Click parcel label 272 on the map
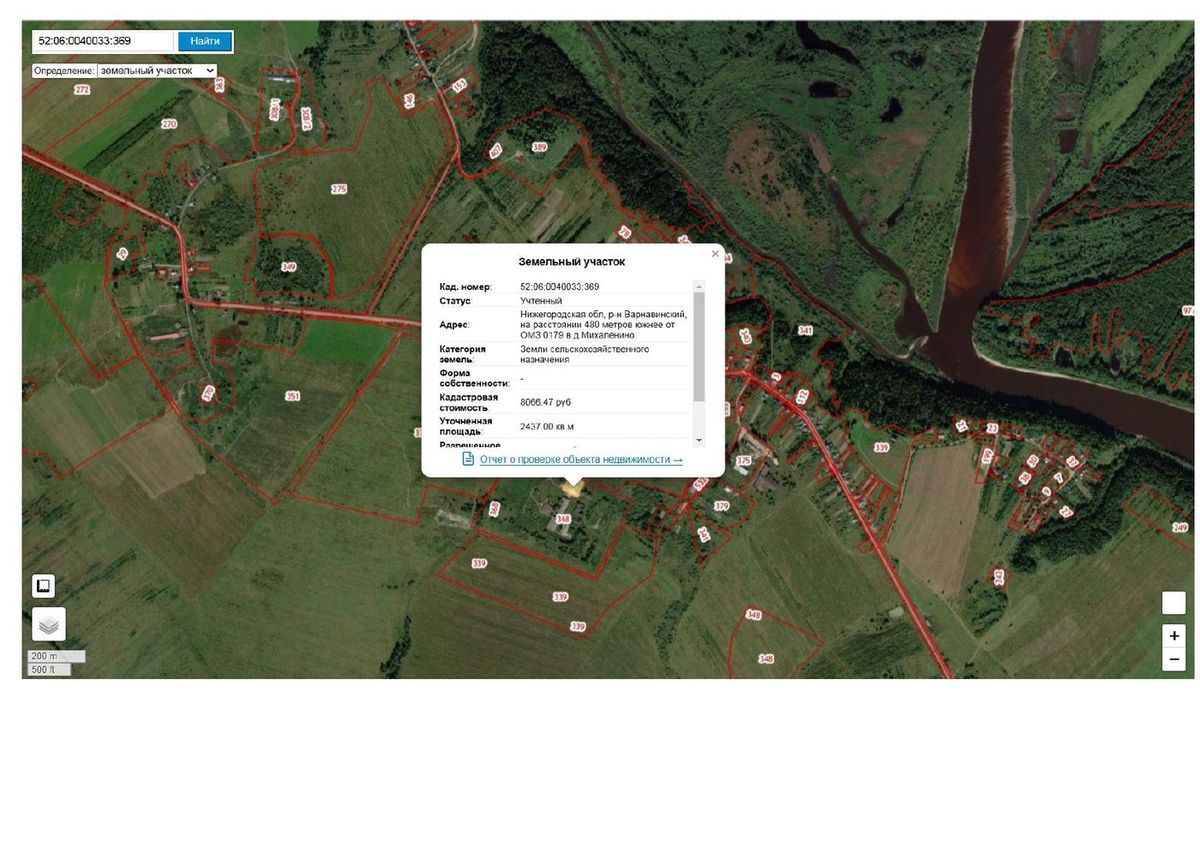The width and height of the screenshot is (1200, 848). (x=82, y=90)
